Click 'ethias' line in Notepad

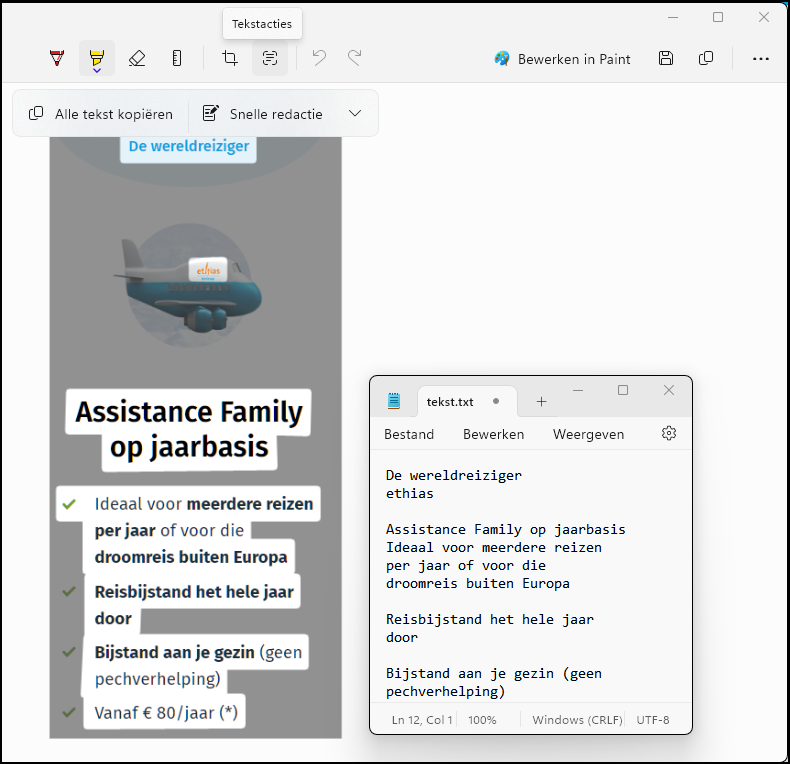[x=410, y=493]
